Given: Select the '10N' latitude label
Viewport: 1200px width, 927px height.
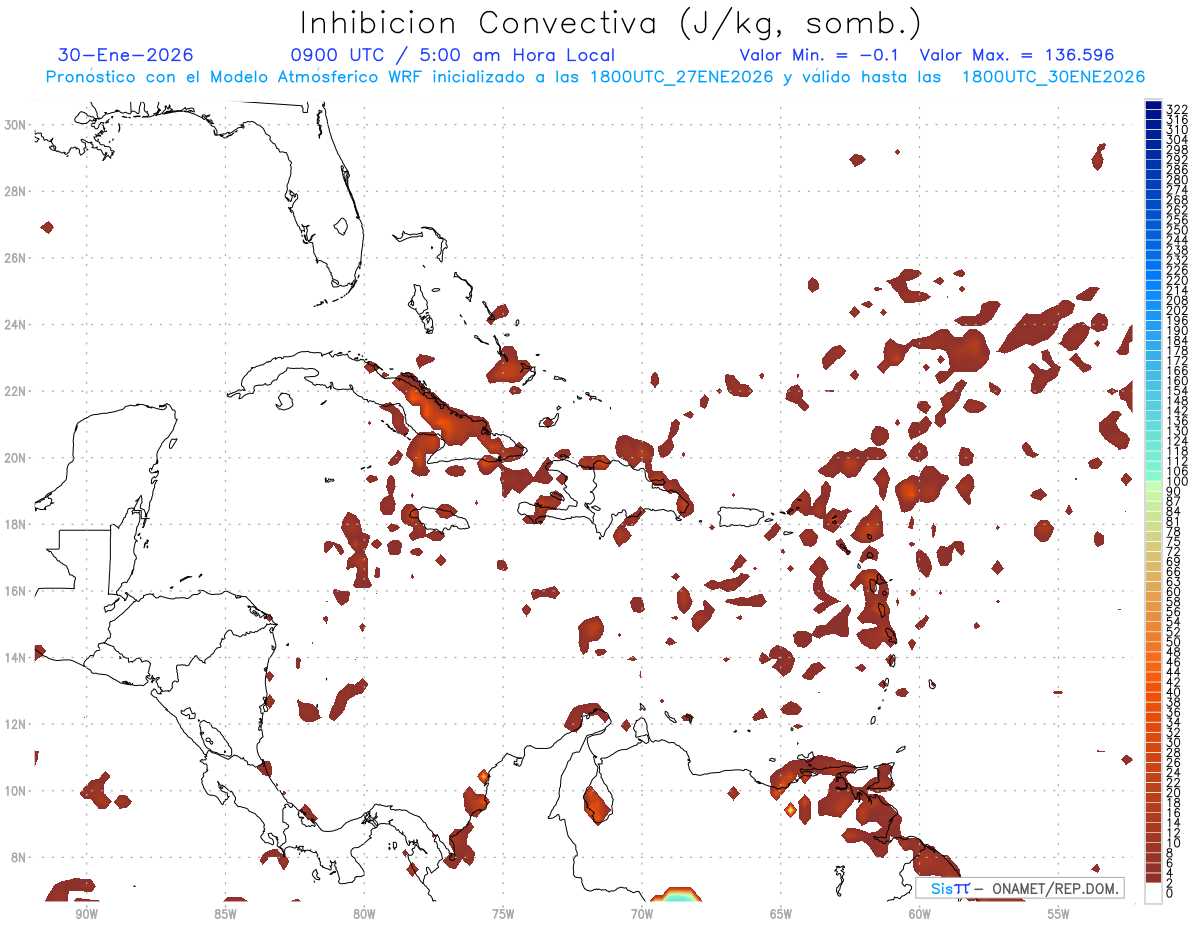Looking at the screenshot, I should pos(16,791).
